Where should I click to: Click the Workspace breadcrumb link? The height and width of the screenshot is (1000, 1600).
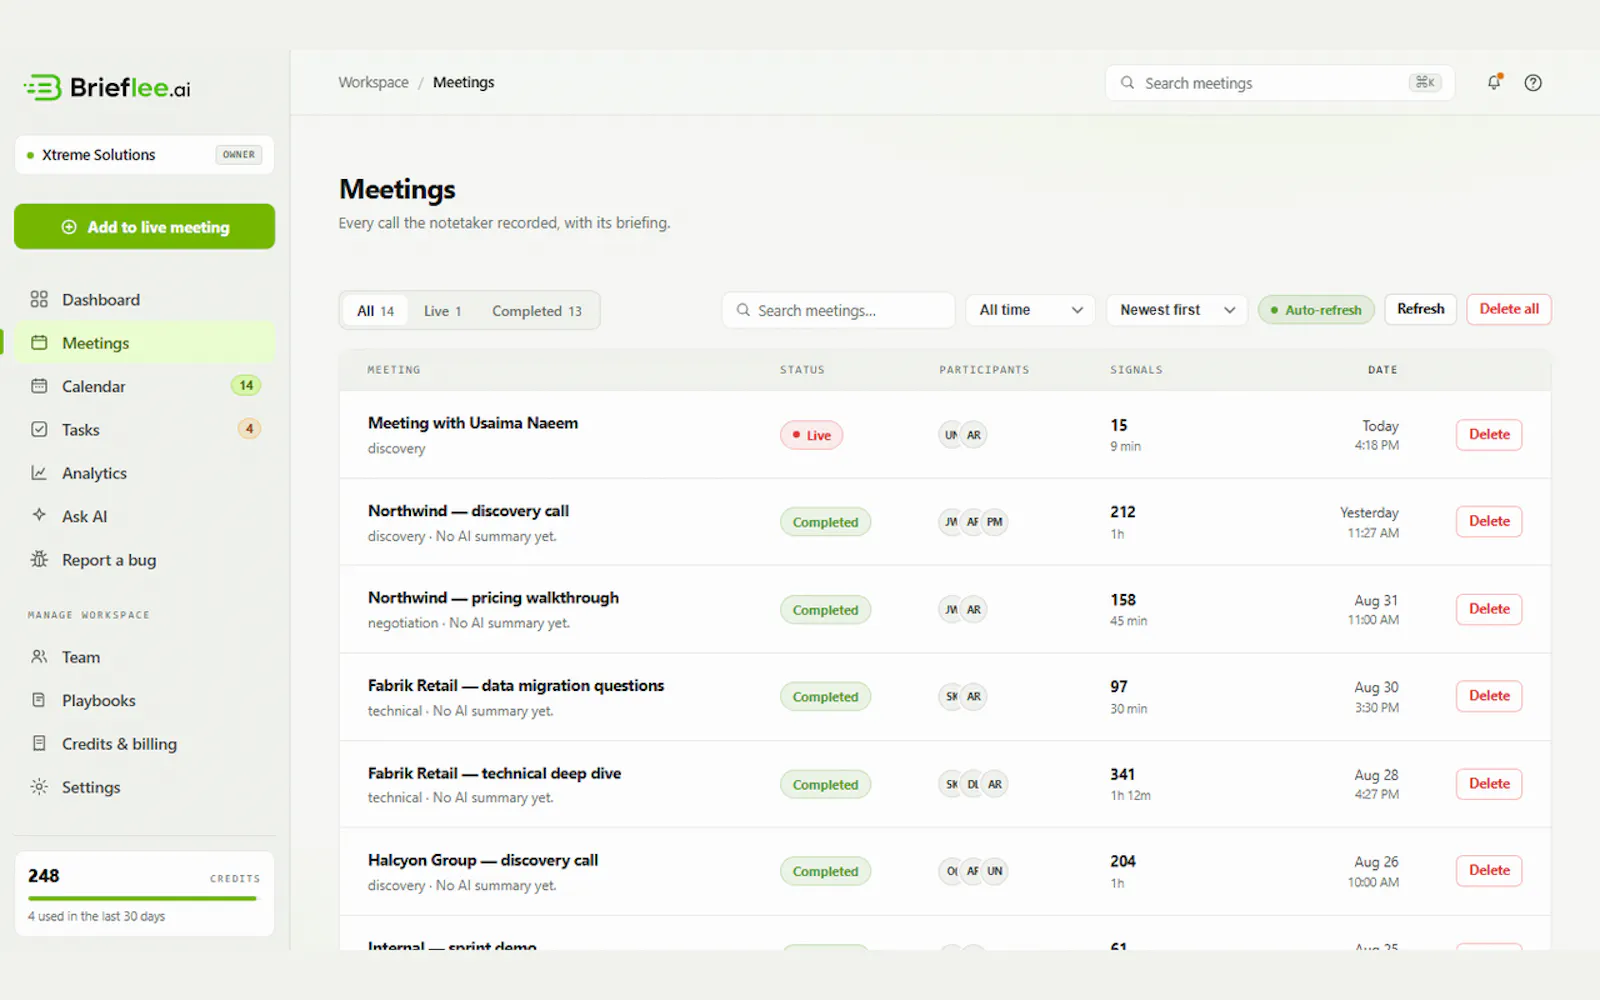pos(373,82)
